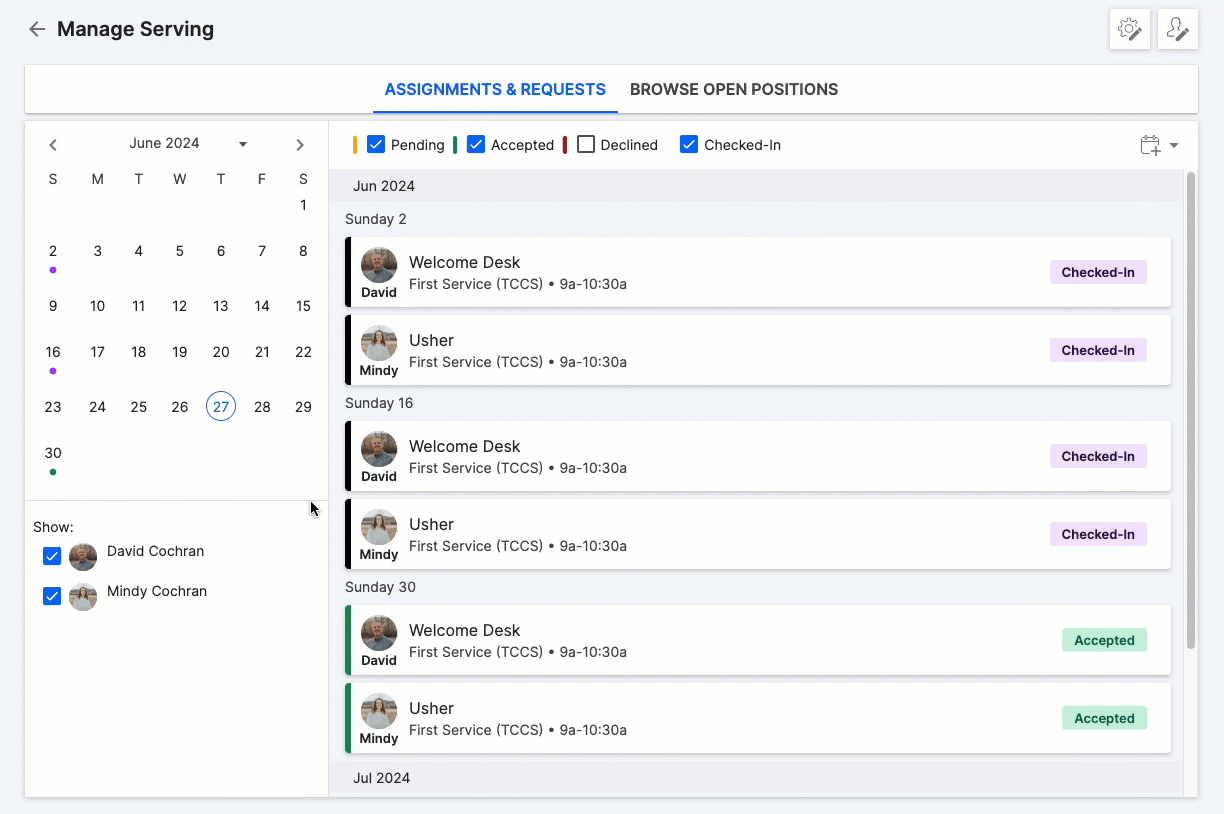This screenshot has height=814, width=1224.
Task: Select June 27 circled date
Action: point(221,406)
